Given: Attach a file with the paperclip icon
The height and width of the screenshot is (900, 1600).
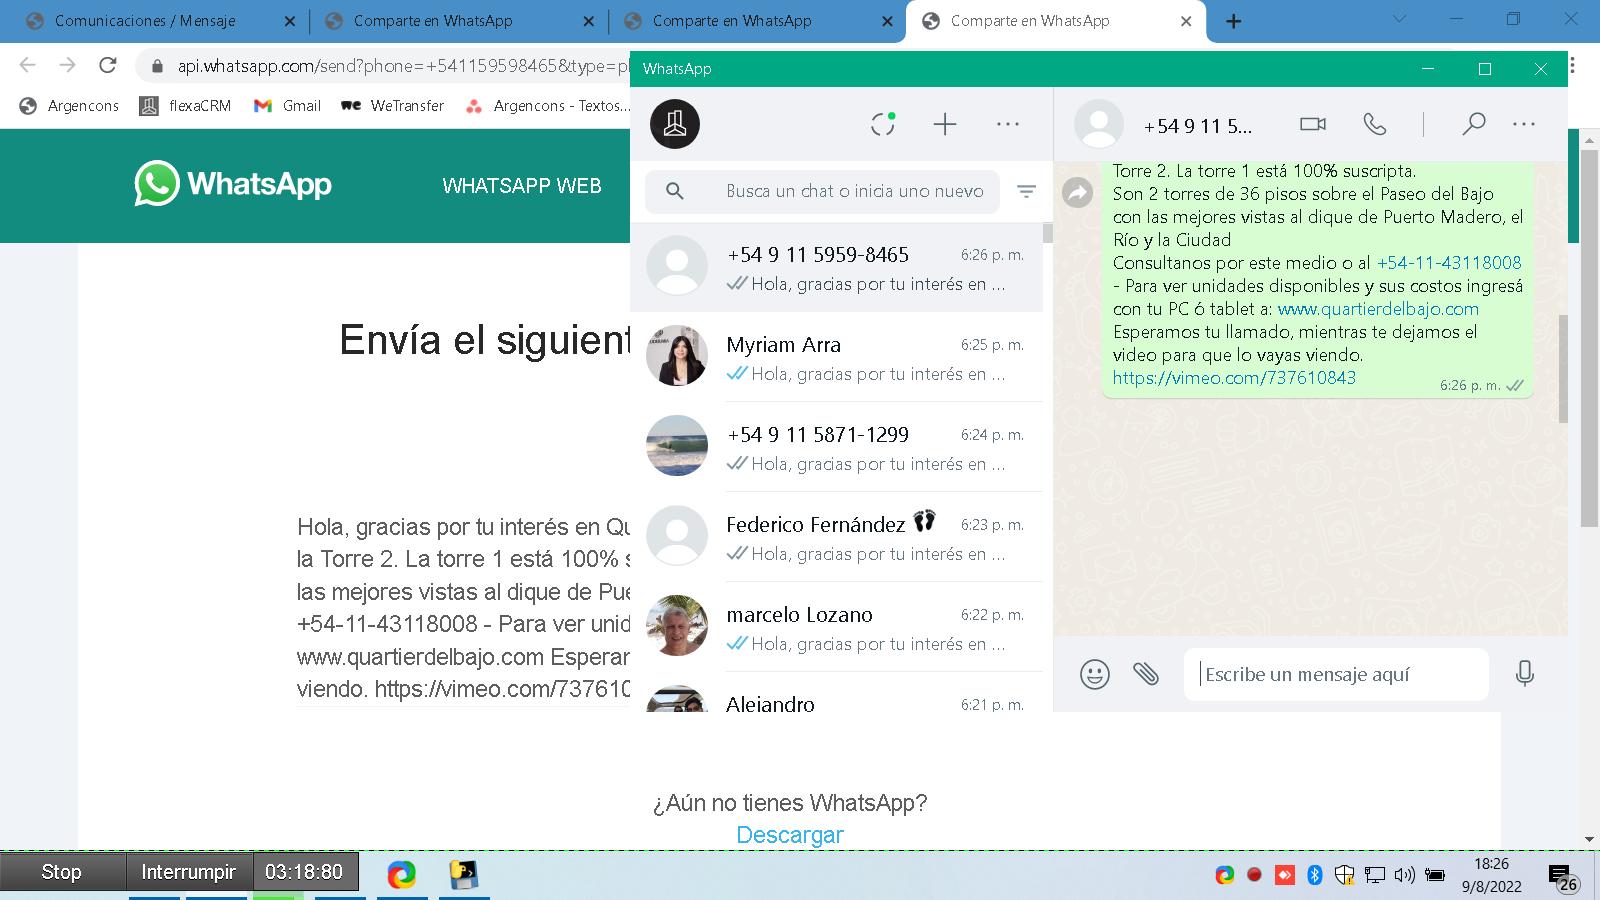Looking at the screenshot, I should (x=1146, y=674).
